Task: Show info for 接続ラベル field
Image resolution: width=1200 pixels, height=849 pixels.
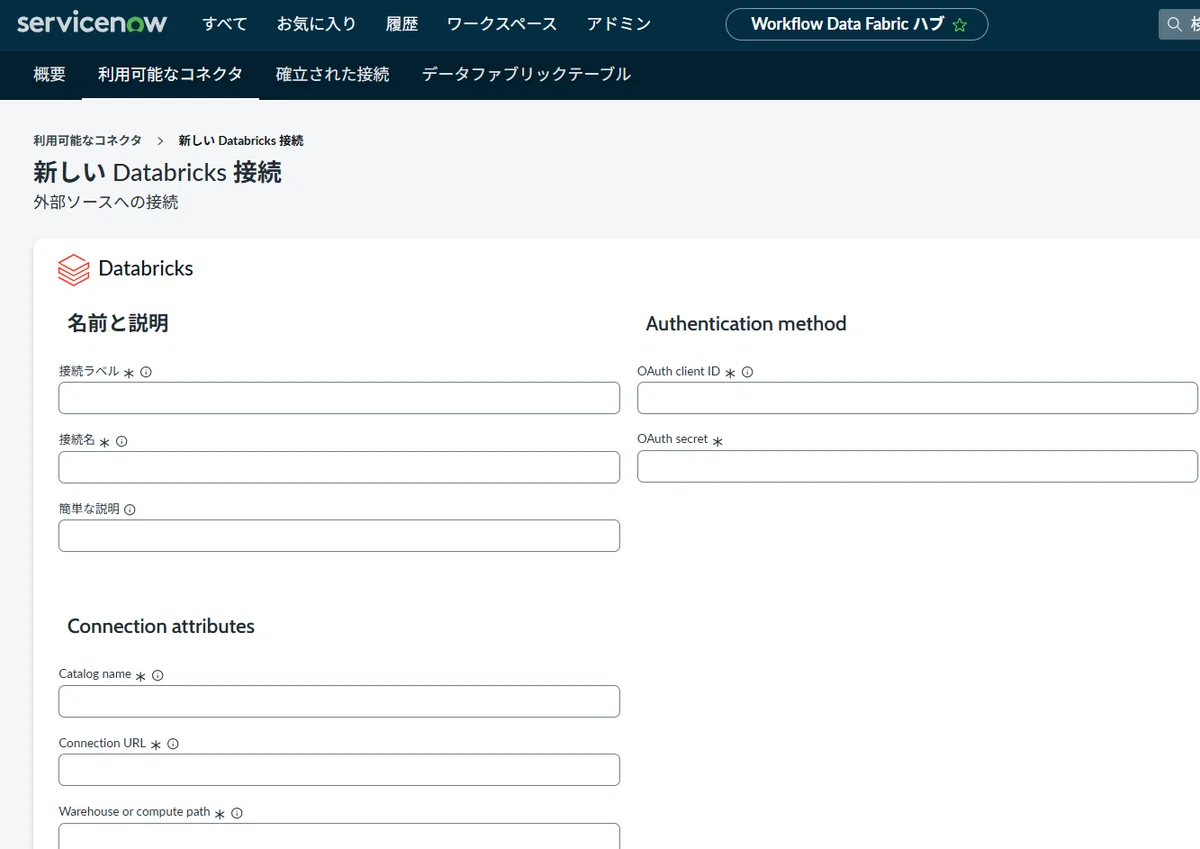Action: (146, 372)
